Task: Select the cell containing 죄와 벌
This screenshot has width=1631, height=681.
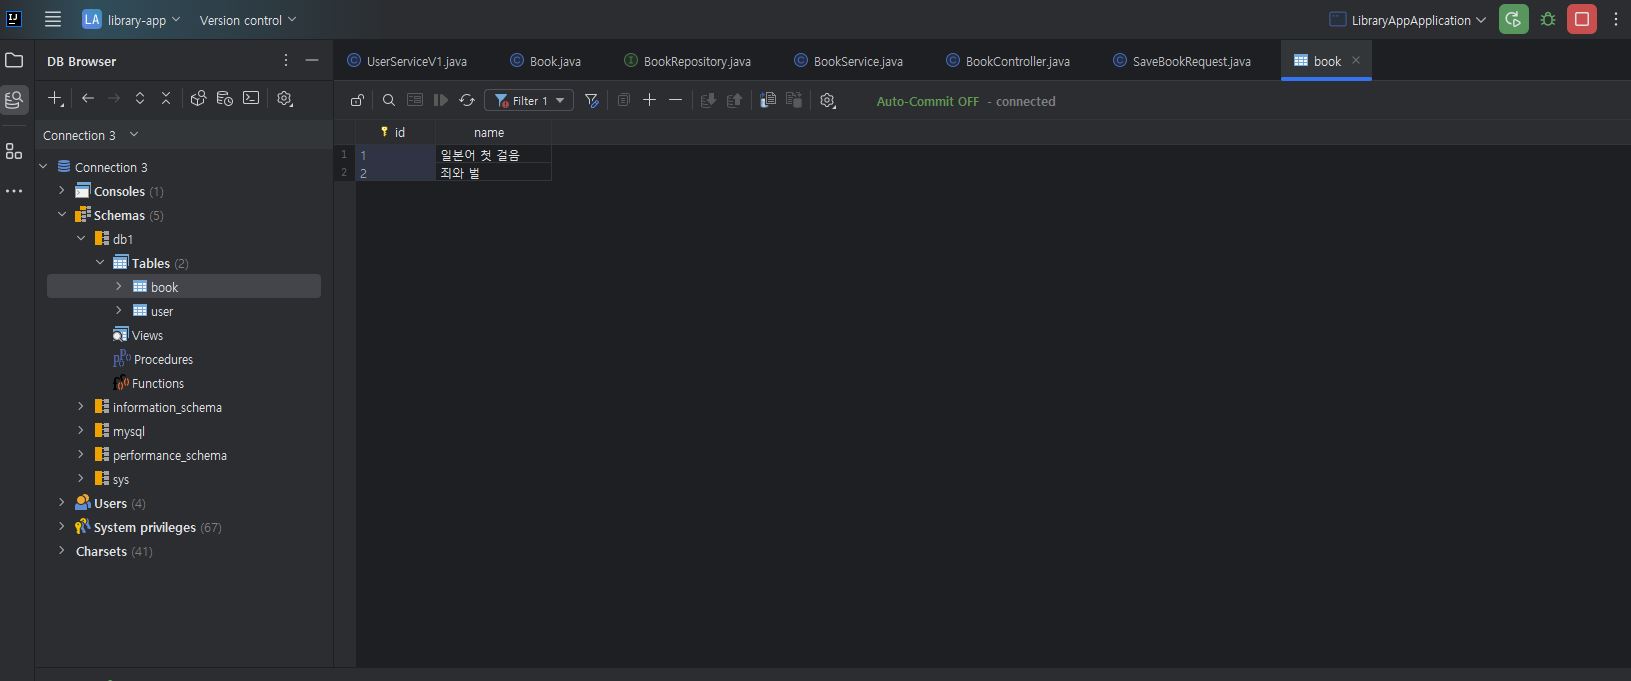Action: (x=493, y=173)
